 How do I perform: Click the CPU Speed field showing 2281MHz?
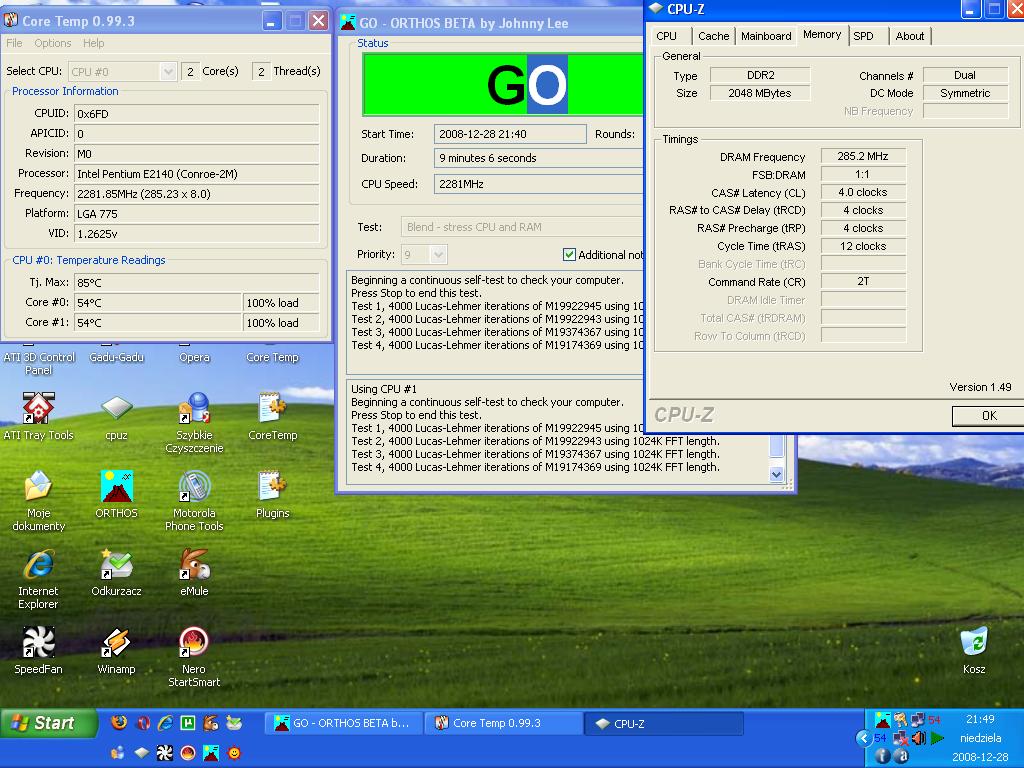pos(538,184)
